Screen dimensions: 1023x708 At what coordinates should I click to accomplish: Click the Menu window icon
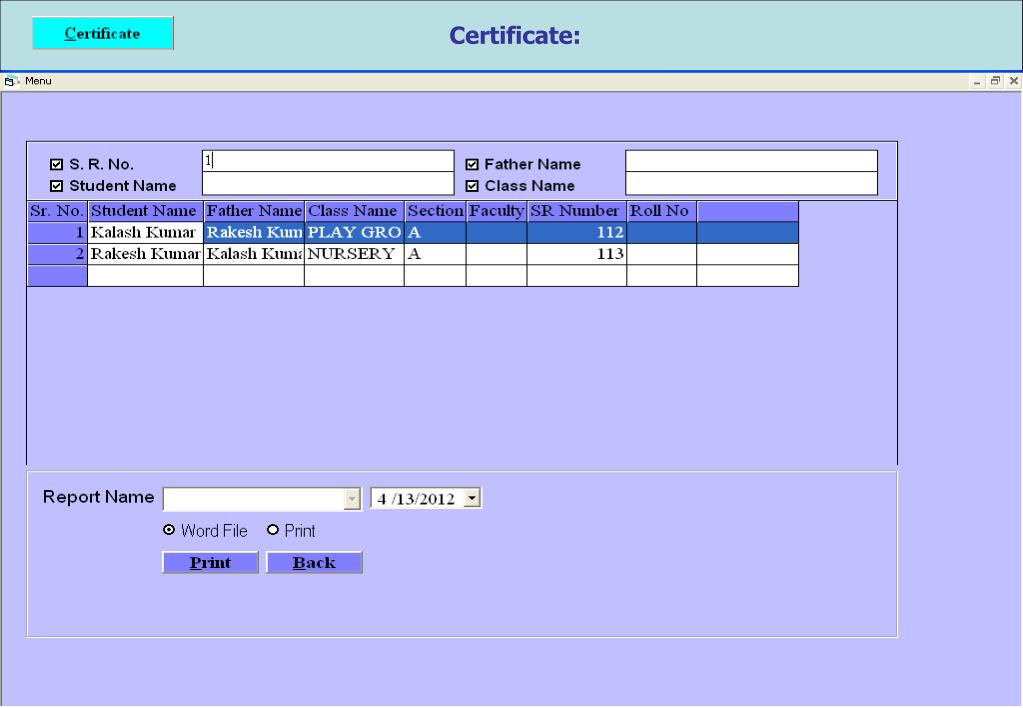(x=9, y=80)
